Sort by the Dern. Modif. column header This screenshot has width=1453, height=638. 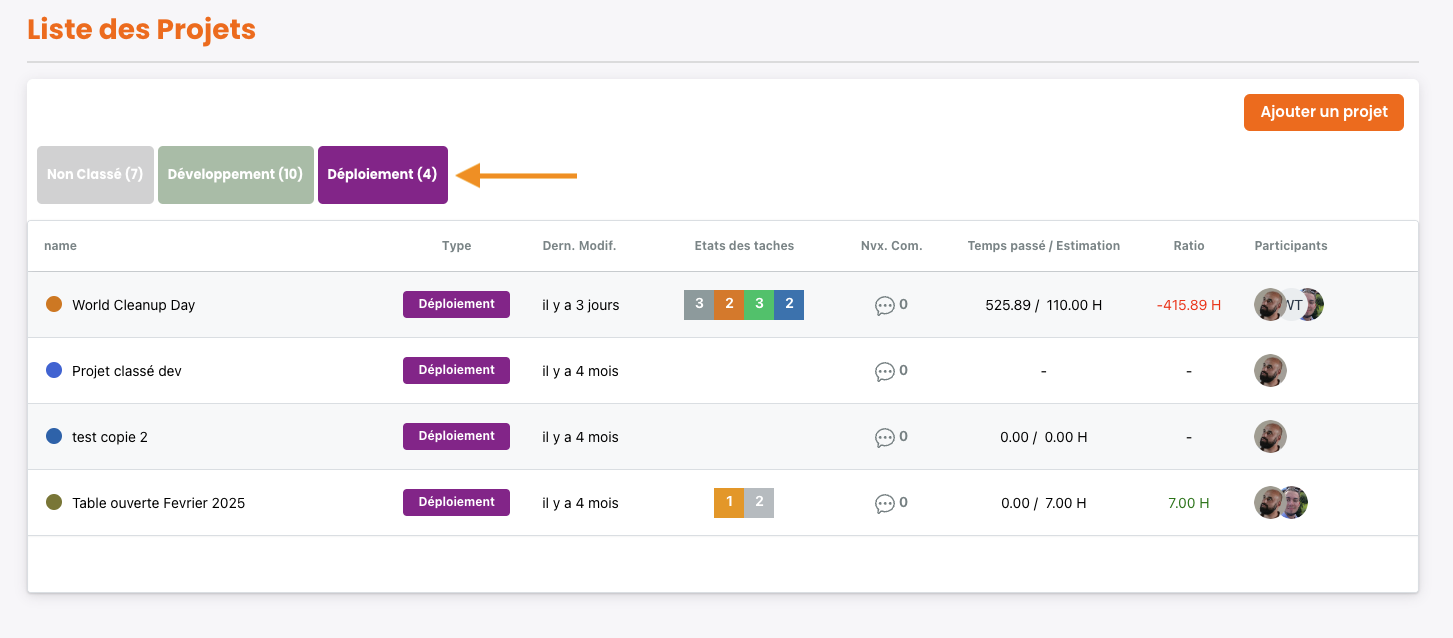pyautogui.click(x=579, y=246)
